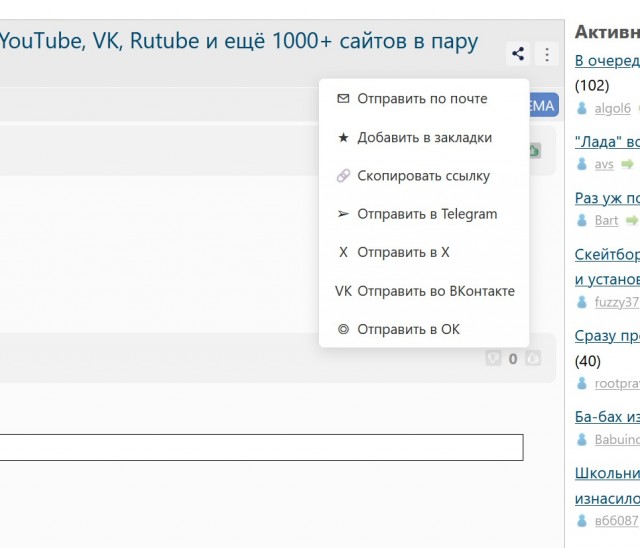Open the "Ба-бах из" topic link
640x548 pixels.
[x=607, y=417]
